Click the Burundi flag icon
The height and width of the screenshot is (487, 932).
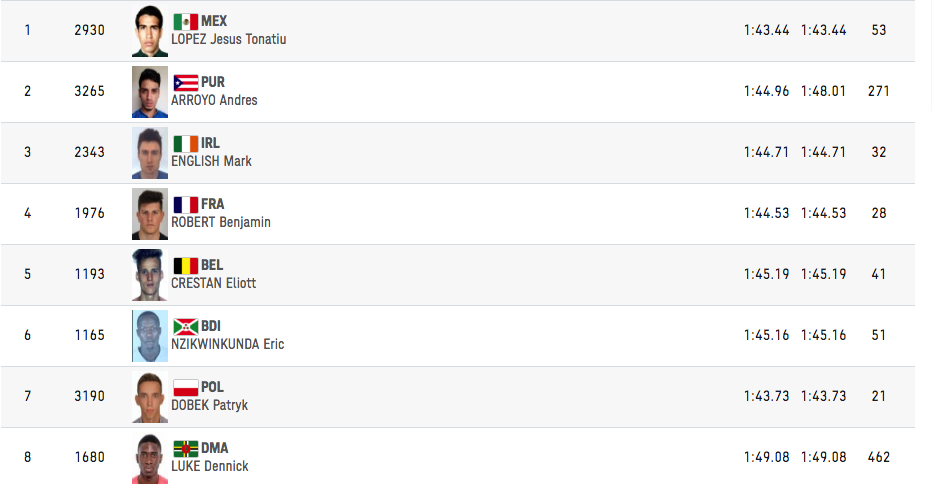185,326
